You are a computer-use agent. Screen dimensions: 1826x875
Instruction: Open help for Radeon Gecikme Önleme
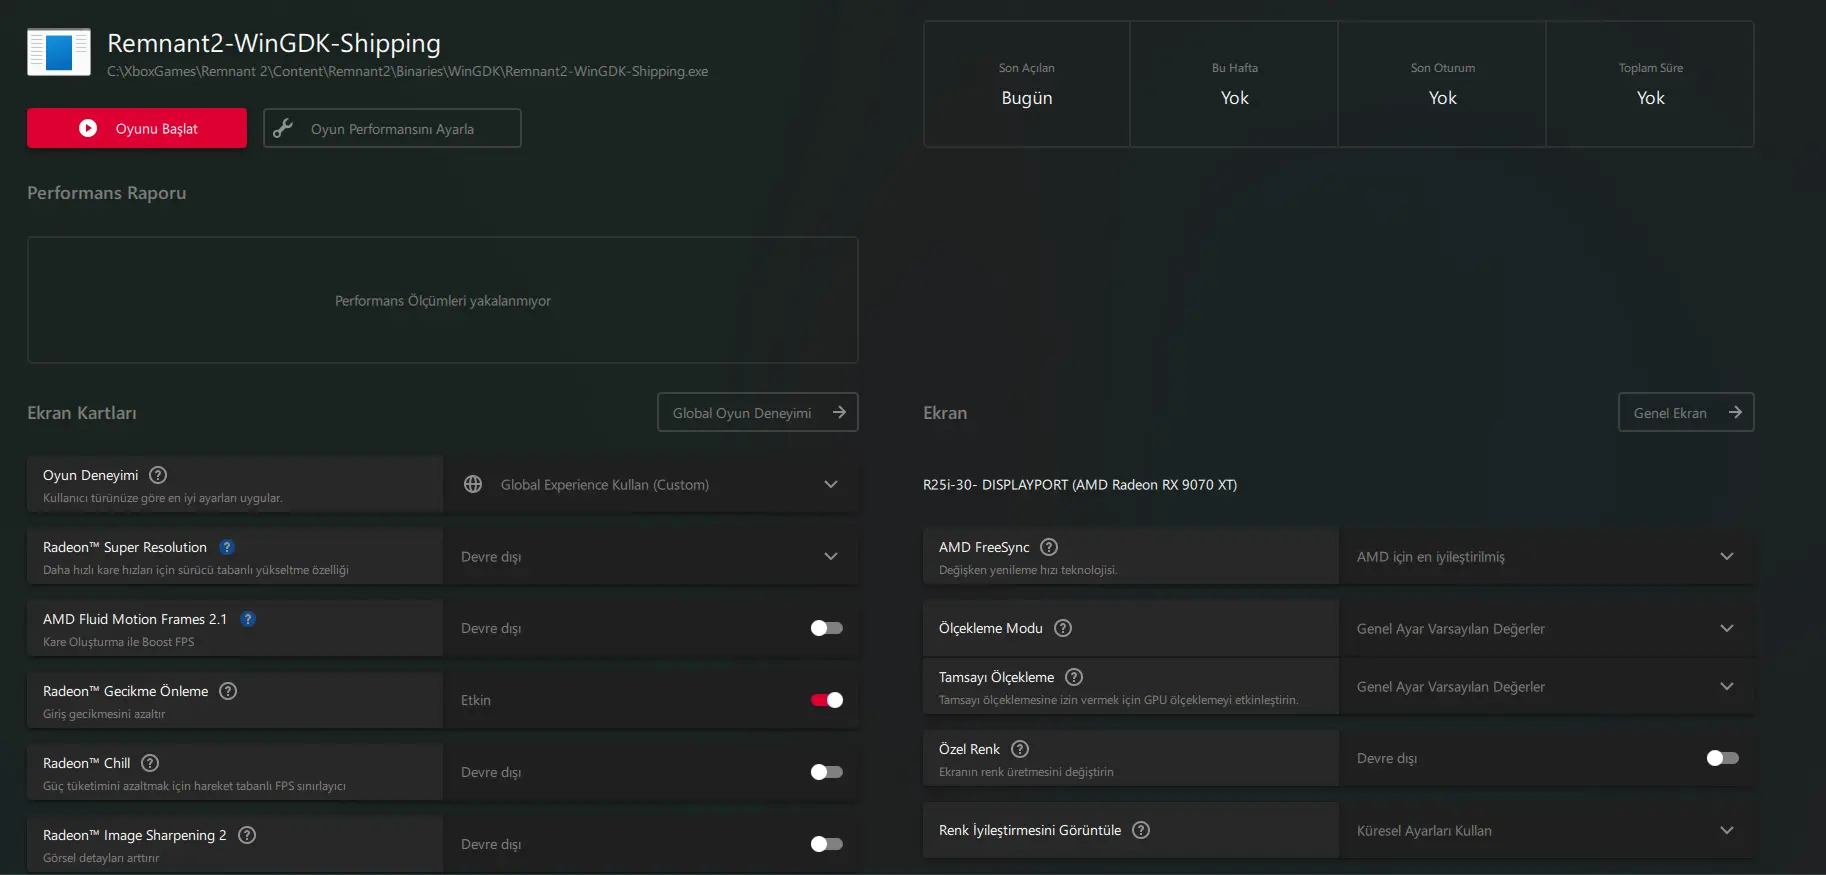(228, 691)
